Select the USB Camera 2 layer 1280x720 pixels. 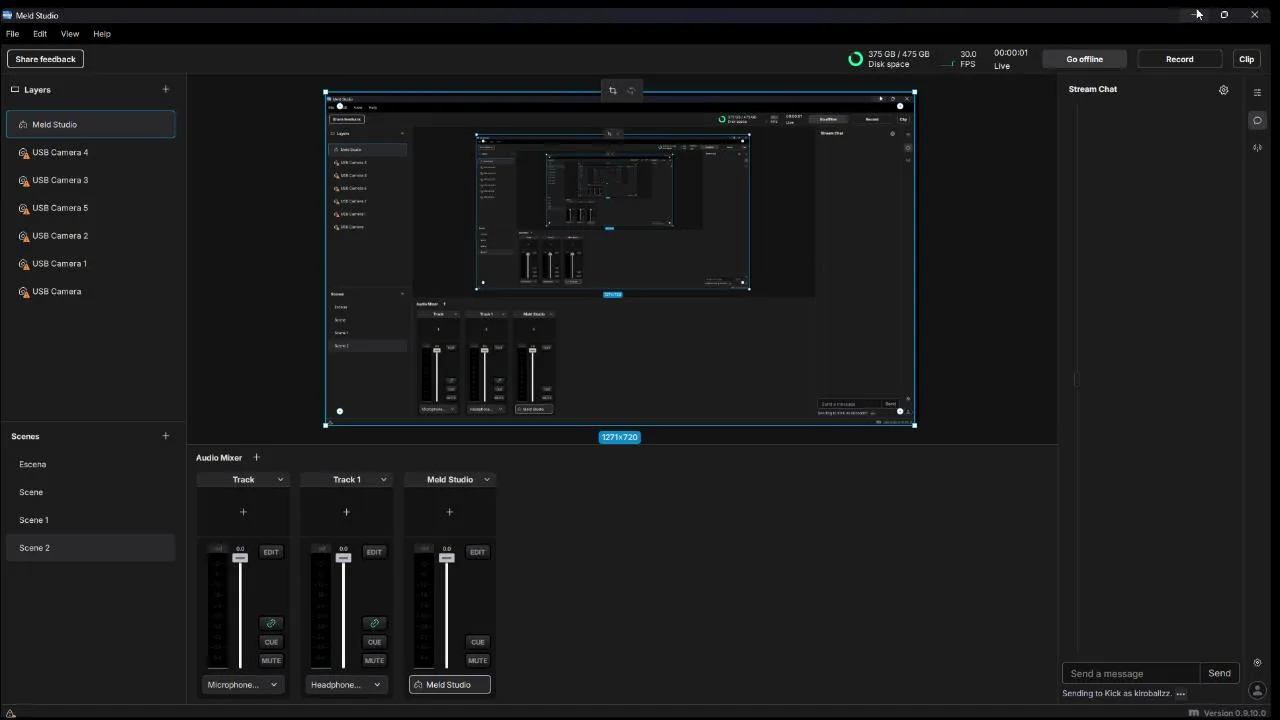[91, 236]
